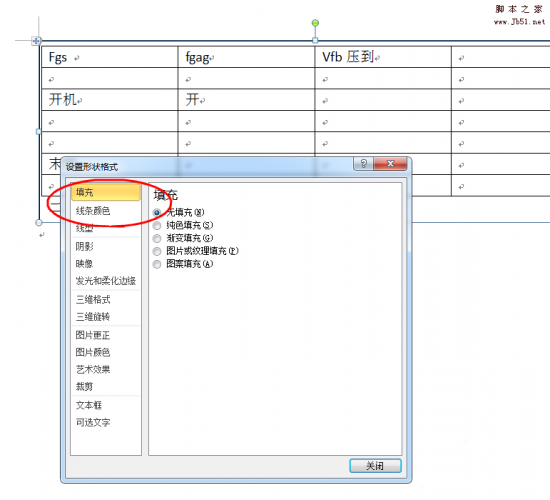This screenshot has width=550, height=500.
Task: Click the cell containing Vfb 压到
Action: click(x=383, y=57)
